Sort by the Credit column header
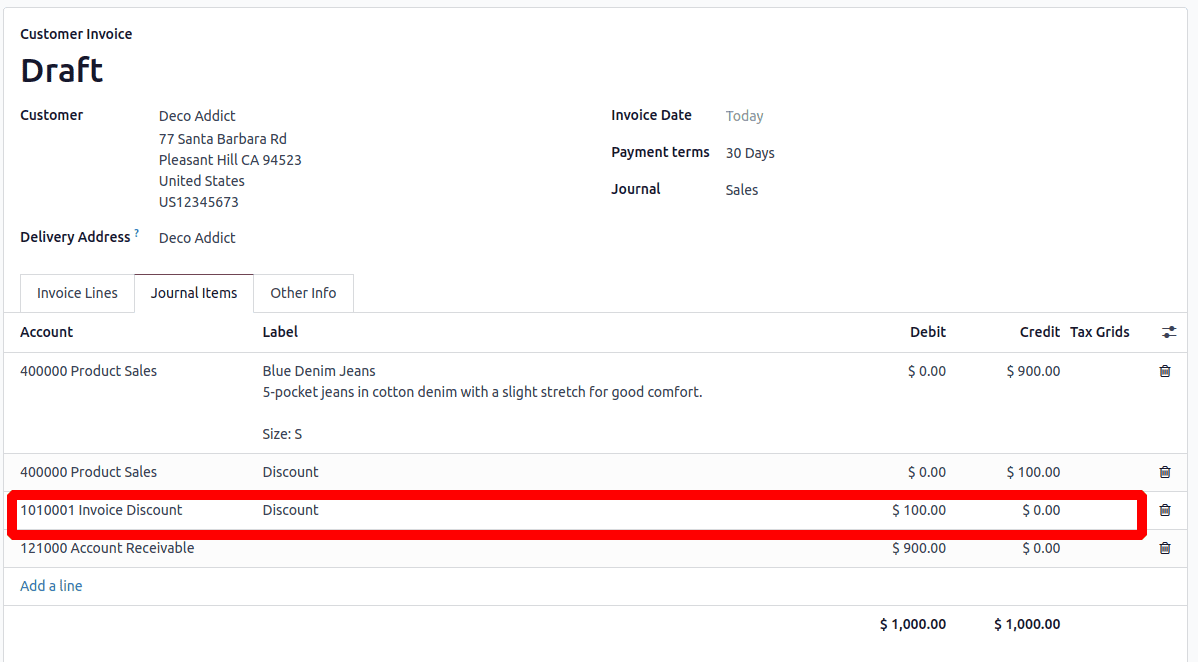This screenshot has width=1198, height=662. point(1040,332)
